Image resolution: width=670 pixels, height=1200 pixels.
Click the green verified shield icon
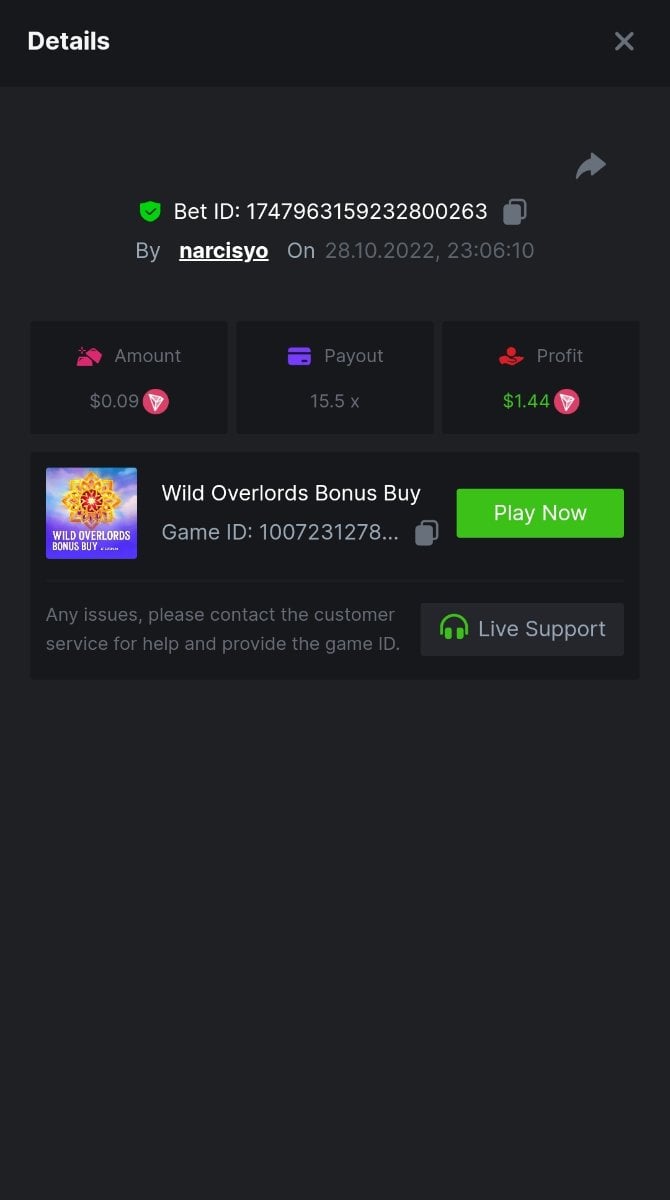tap(150, 211)
